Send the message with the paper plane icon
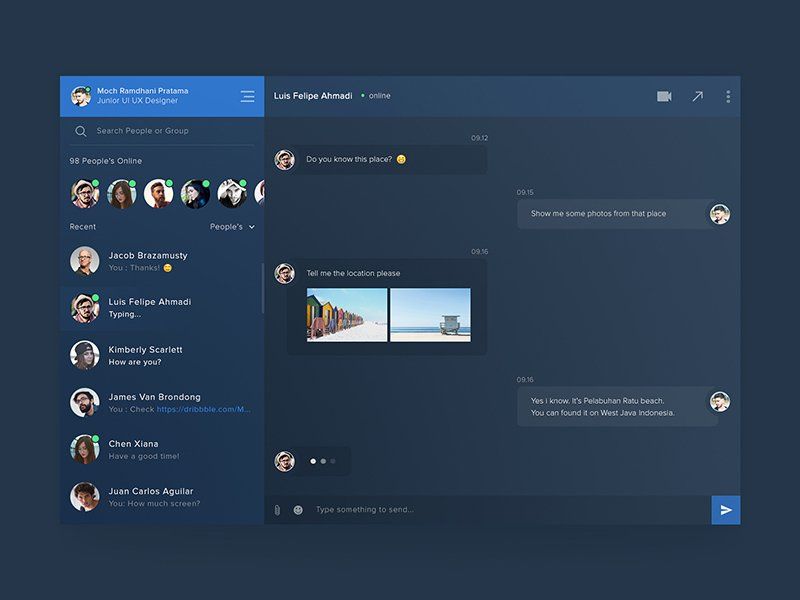Viewport: 800px width, 600px height. tap(727, 509)
